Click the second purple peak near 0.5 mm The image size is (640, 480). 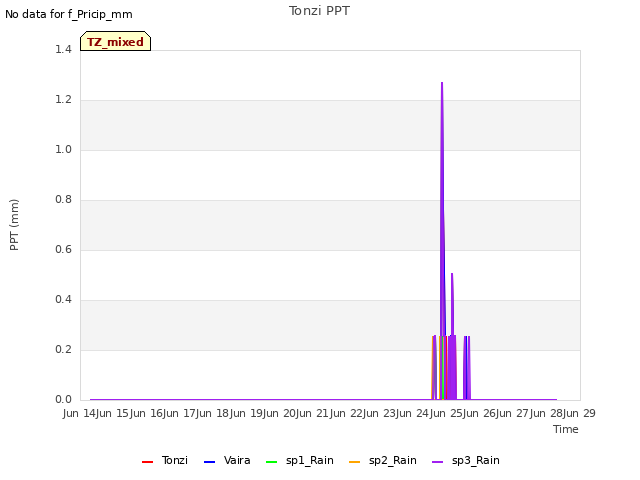(452, 274)
